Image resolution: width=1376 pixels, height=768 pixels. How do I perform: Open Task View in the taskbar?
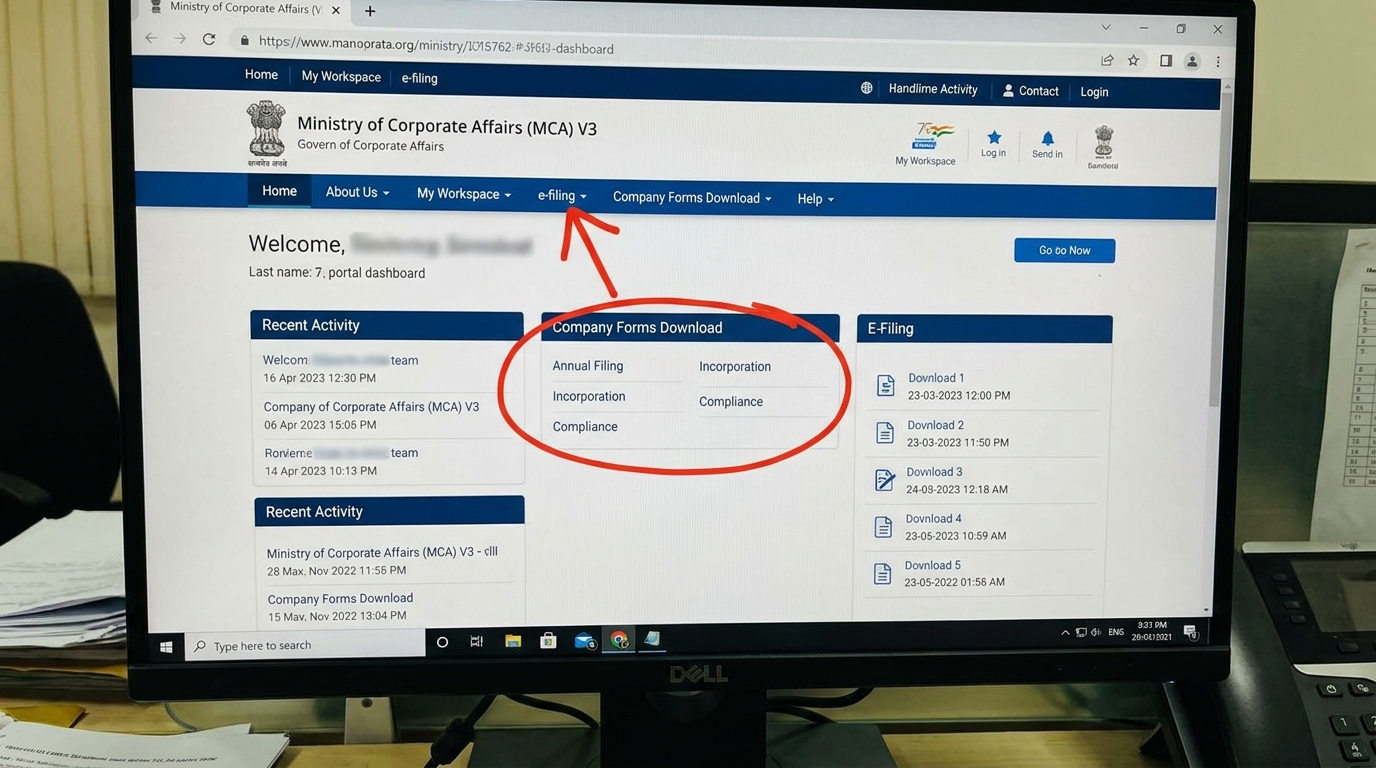pos(476,642)
